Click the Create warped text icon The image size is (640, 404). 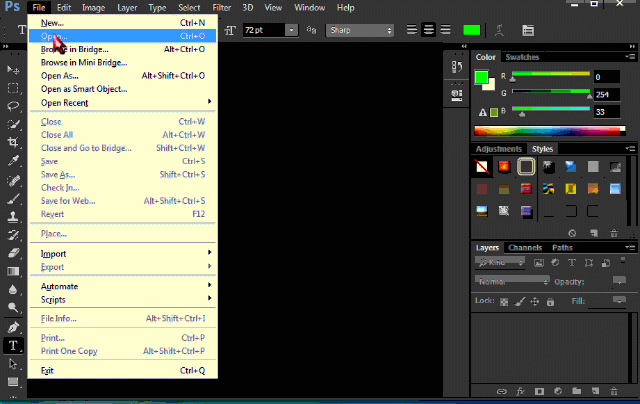[499, 30]
